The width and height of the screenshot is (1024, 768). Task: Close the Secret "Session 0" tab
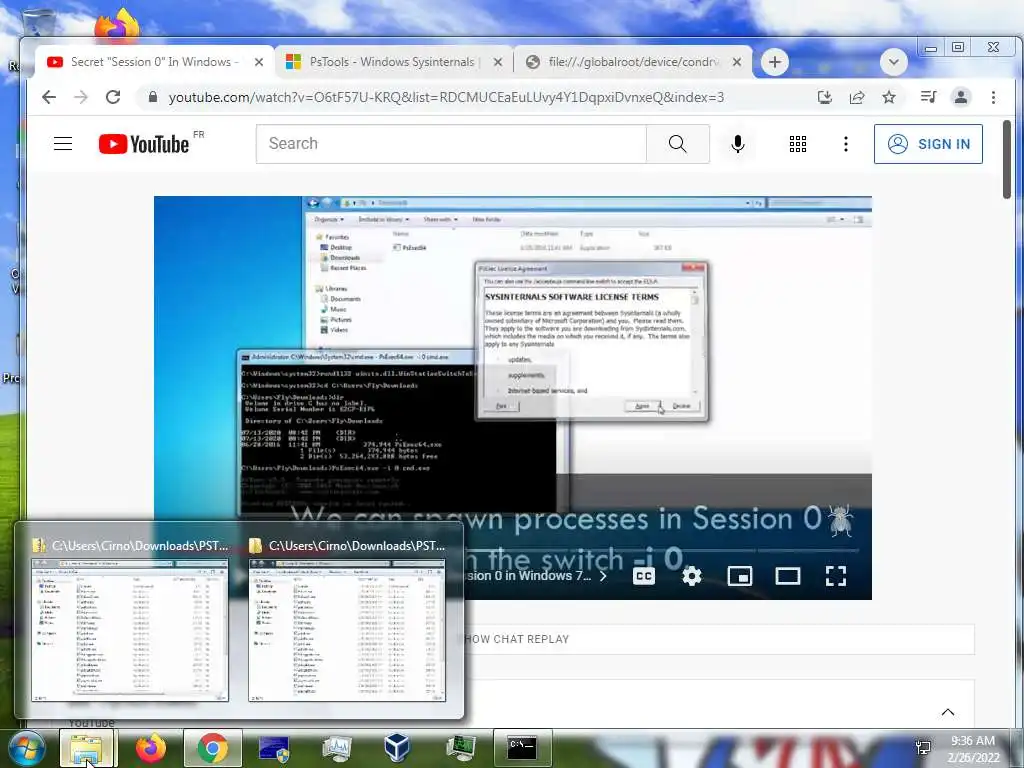[259, 62]
